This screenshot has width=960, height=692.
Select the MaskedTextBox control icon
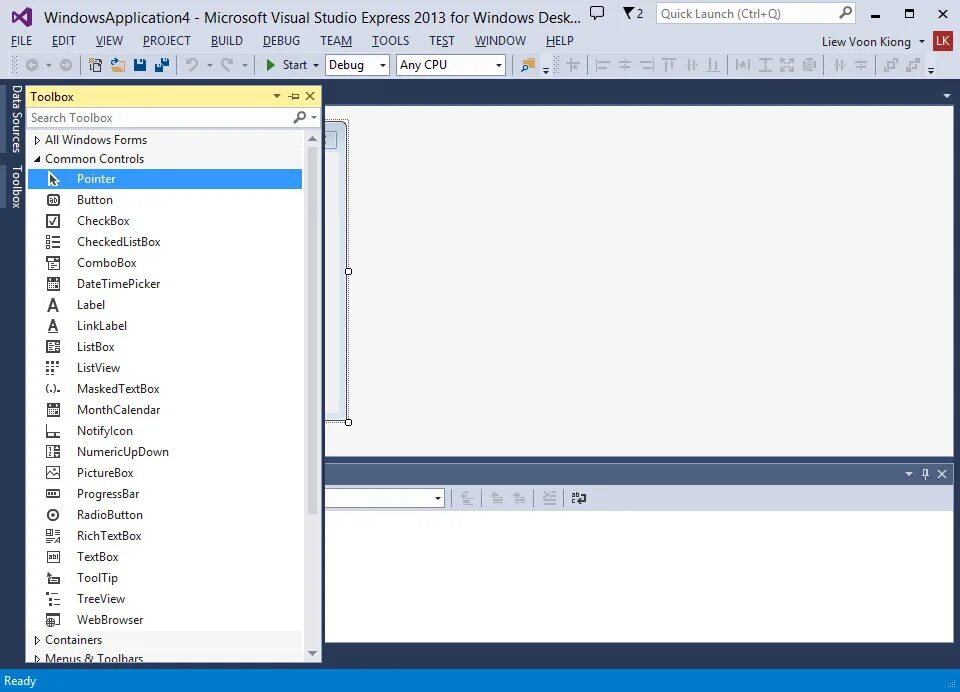point(53,389)
